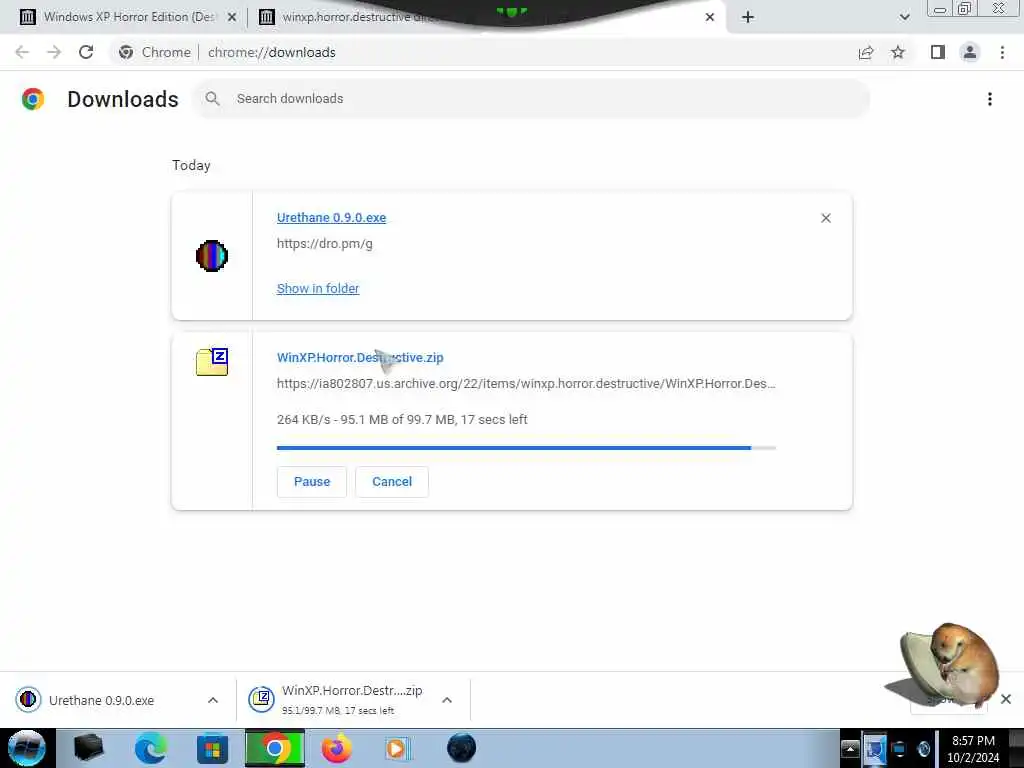Click the network tray icon
The image size is (1024, 768).
pos(899,749)
